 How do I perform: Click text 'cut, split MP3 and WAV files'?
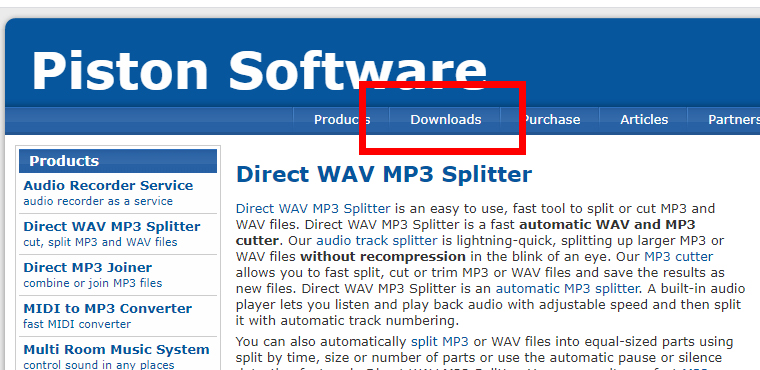[100, 242]
